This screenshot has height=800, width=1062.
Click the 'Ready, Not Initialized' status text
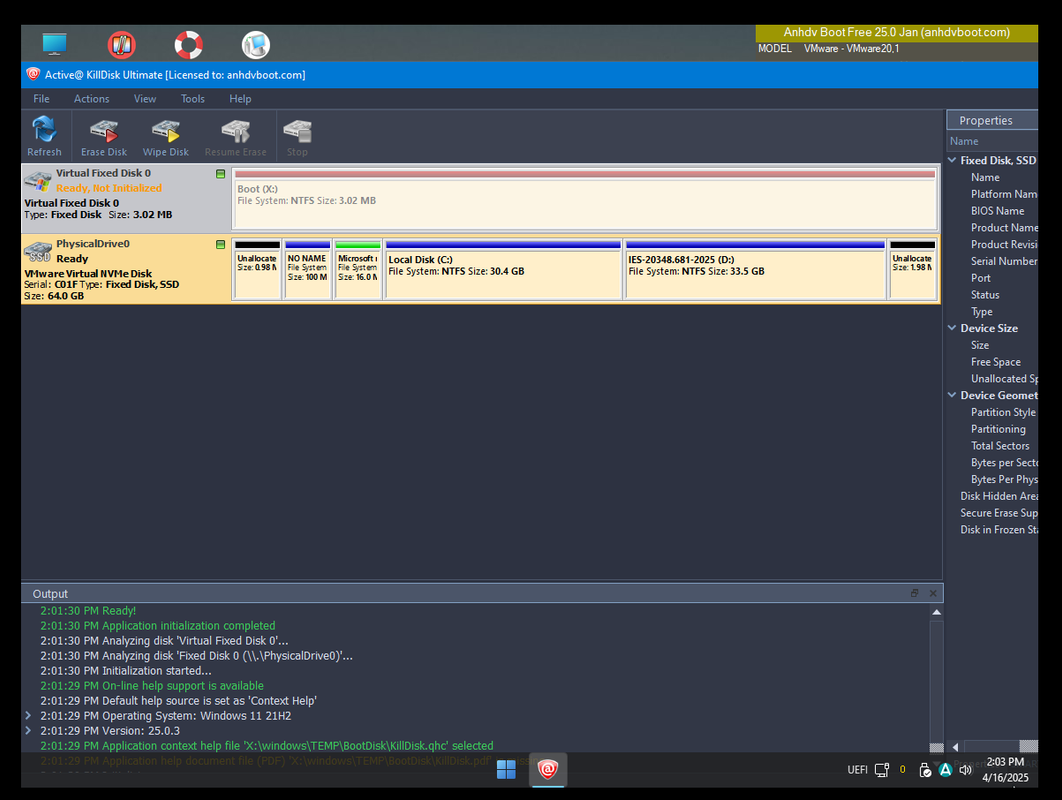109,188
